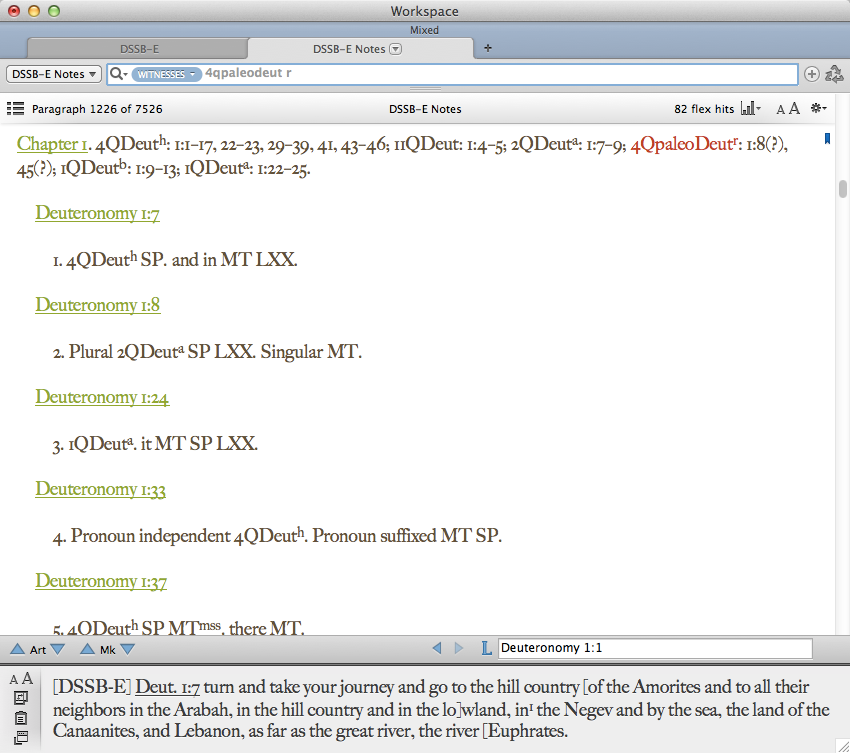The width and height of the screenshot is (850, 753).
Task: Open the search magnifier options dropdown
Action: 119,74
